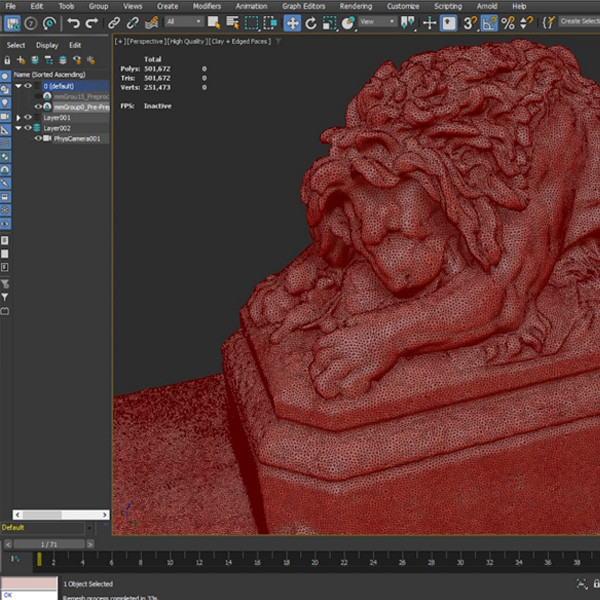Open the Arnold menu
This screenshot has width=600, height=600.
487,6
